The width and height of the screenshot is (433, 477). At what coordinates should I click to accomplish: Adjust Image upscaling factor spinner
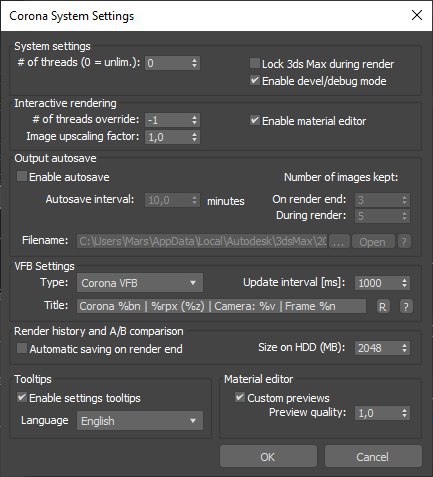pyautogui.click(x=195, y=137)
